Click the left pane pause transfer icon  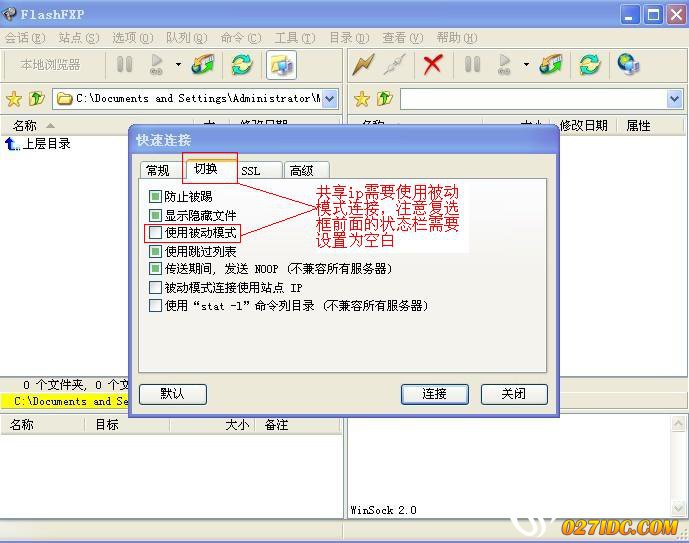tap(124, 65)
